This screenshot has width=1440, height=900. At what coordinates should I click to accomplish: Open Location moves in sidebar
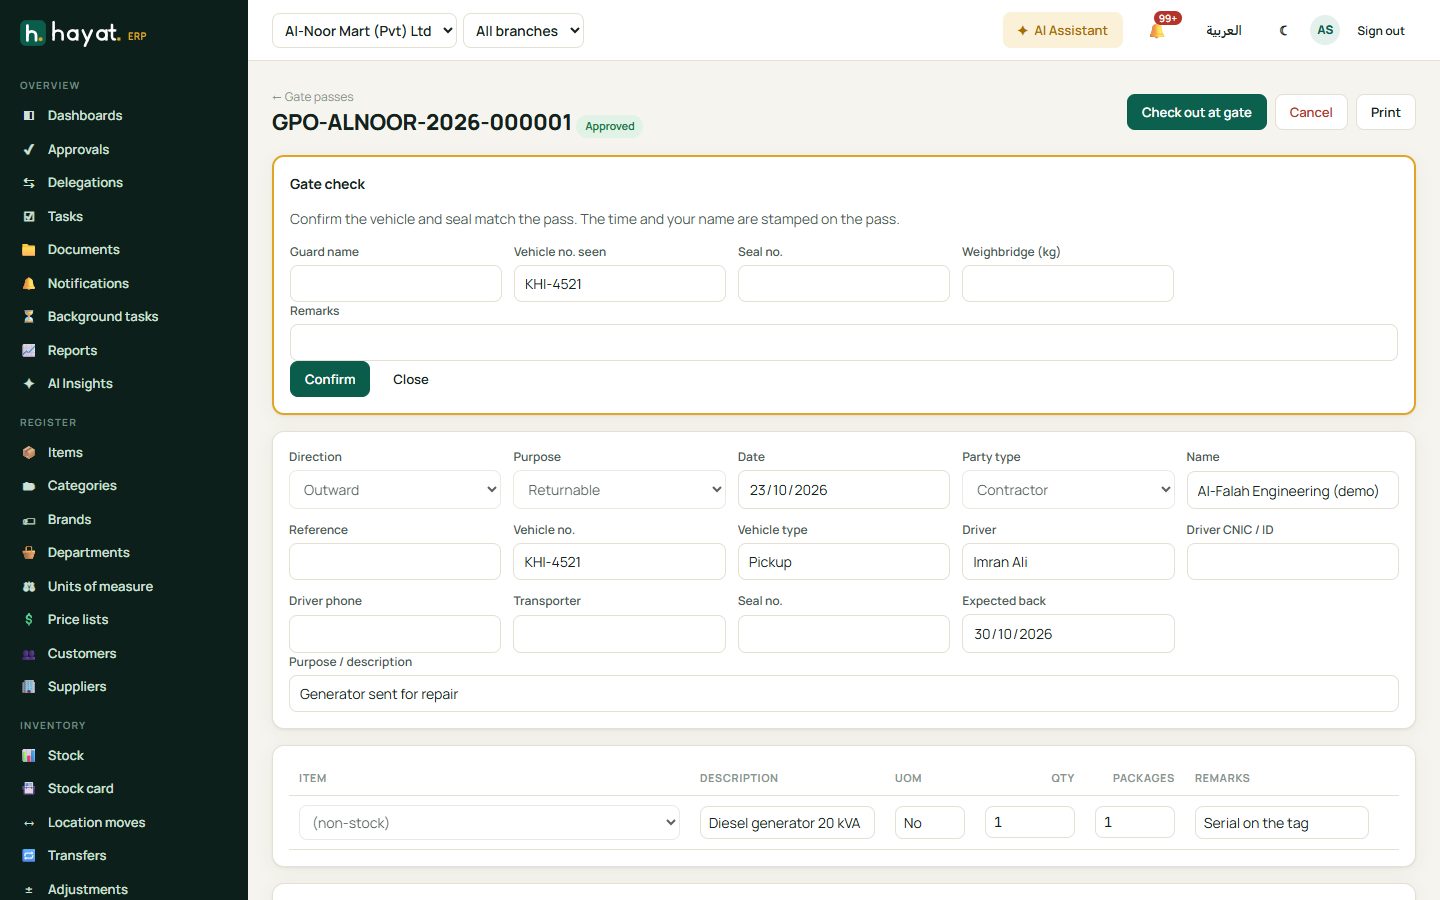[x=97, y=823]
